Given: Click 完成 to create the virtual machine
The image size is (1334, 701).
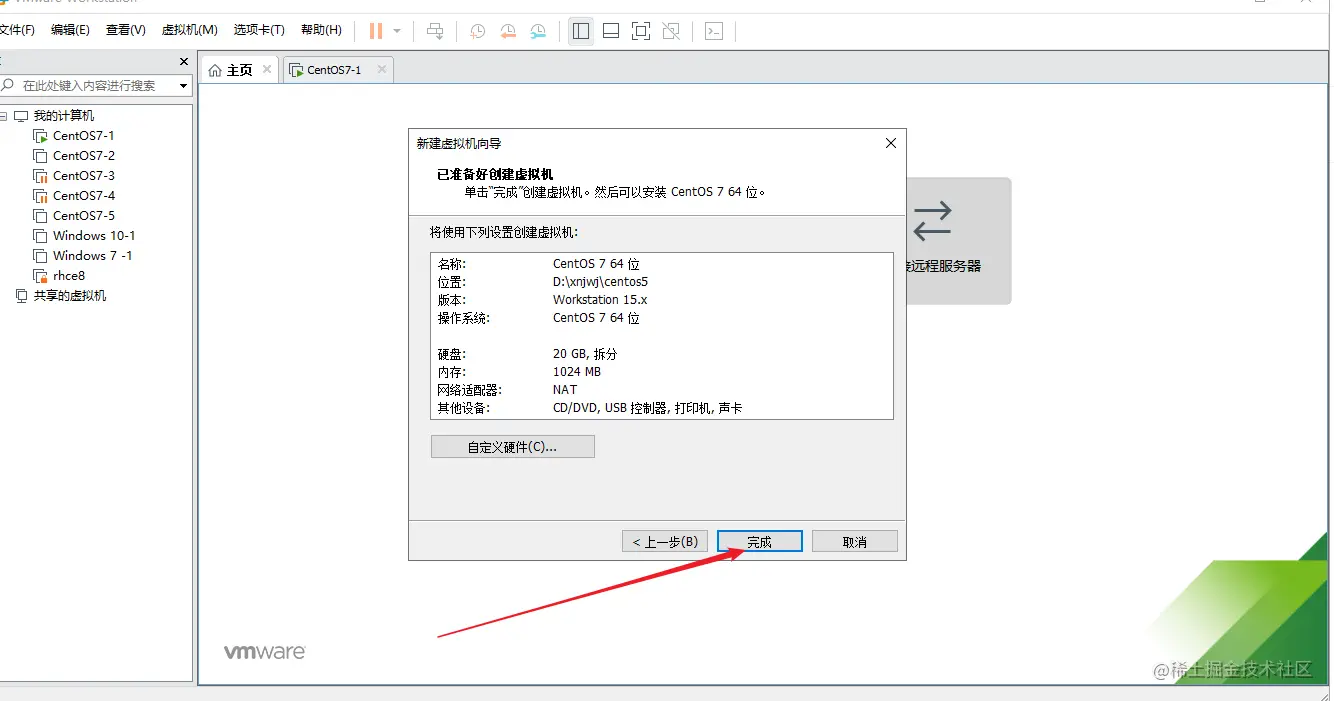Looking at the screenshot, I should (760, 541).
